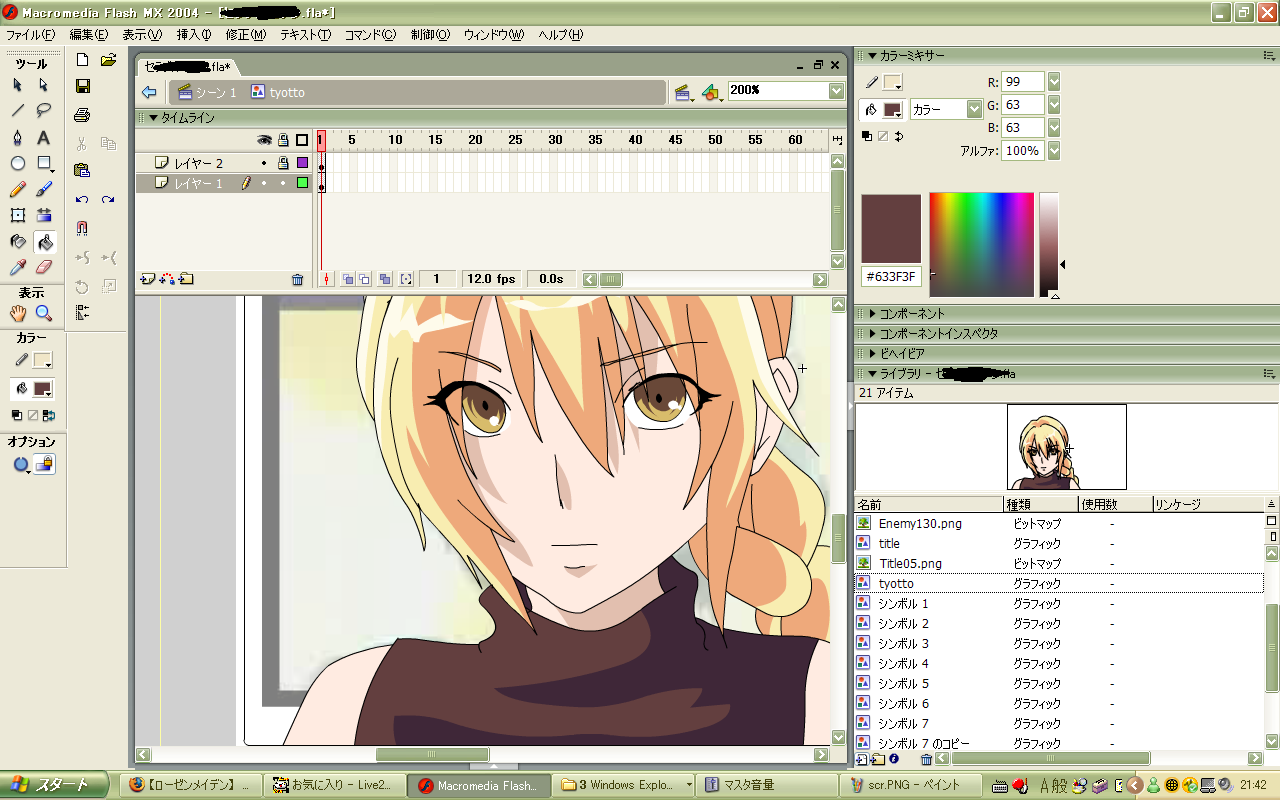Select the Eraser tool
Image resolution: width=1280 pixels, height=800 pixels.
(44, 267)
